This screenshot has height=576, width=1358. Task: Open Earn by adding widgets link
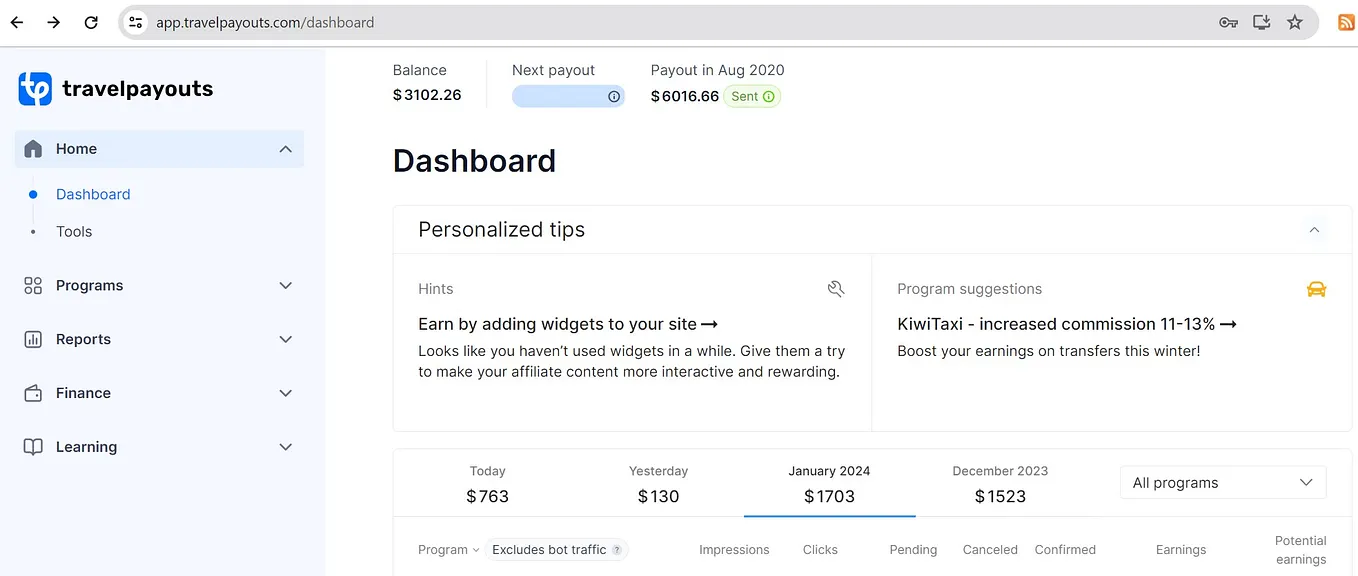[x=568, y=324]
